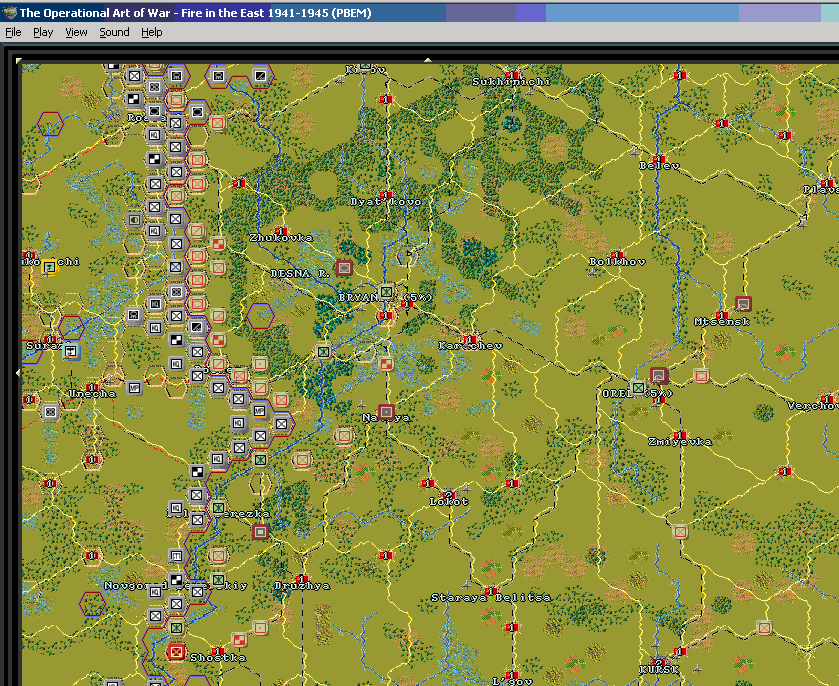Select the dark red unit stacked above Orel

tap(659, 375)
